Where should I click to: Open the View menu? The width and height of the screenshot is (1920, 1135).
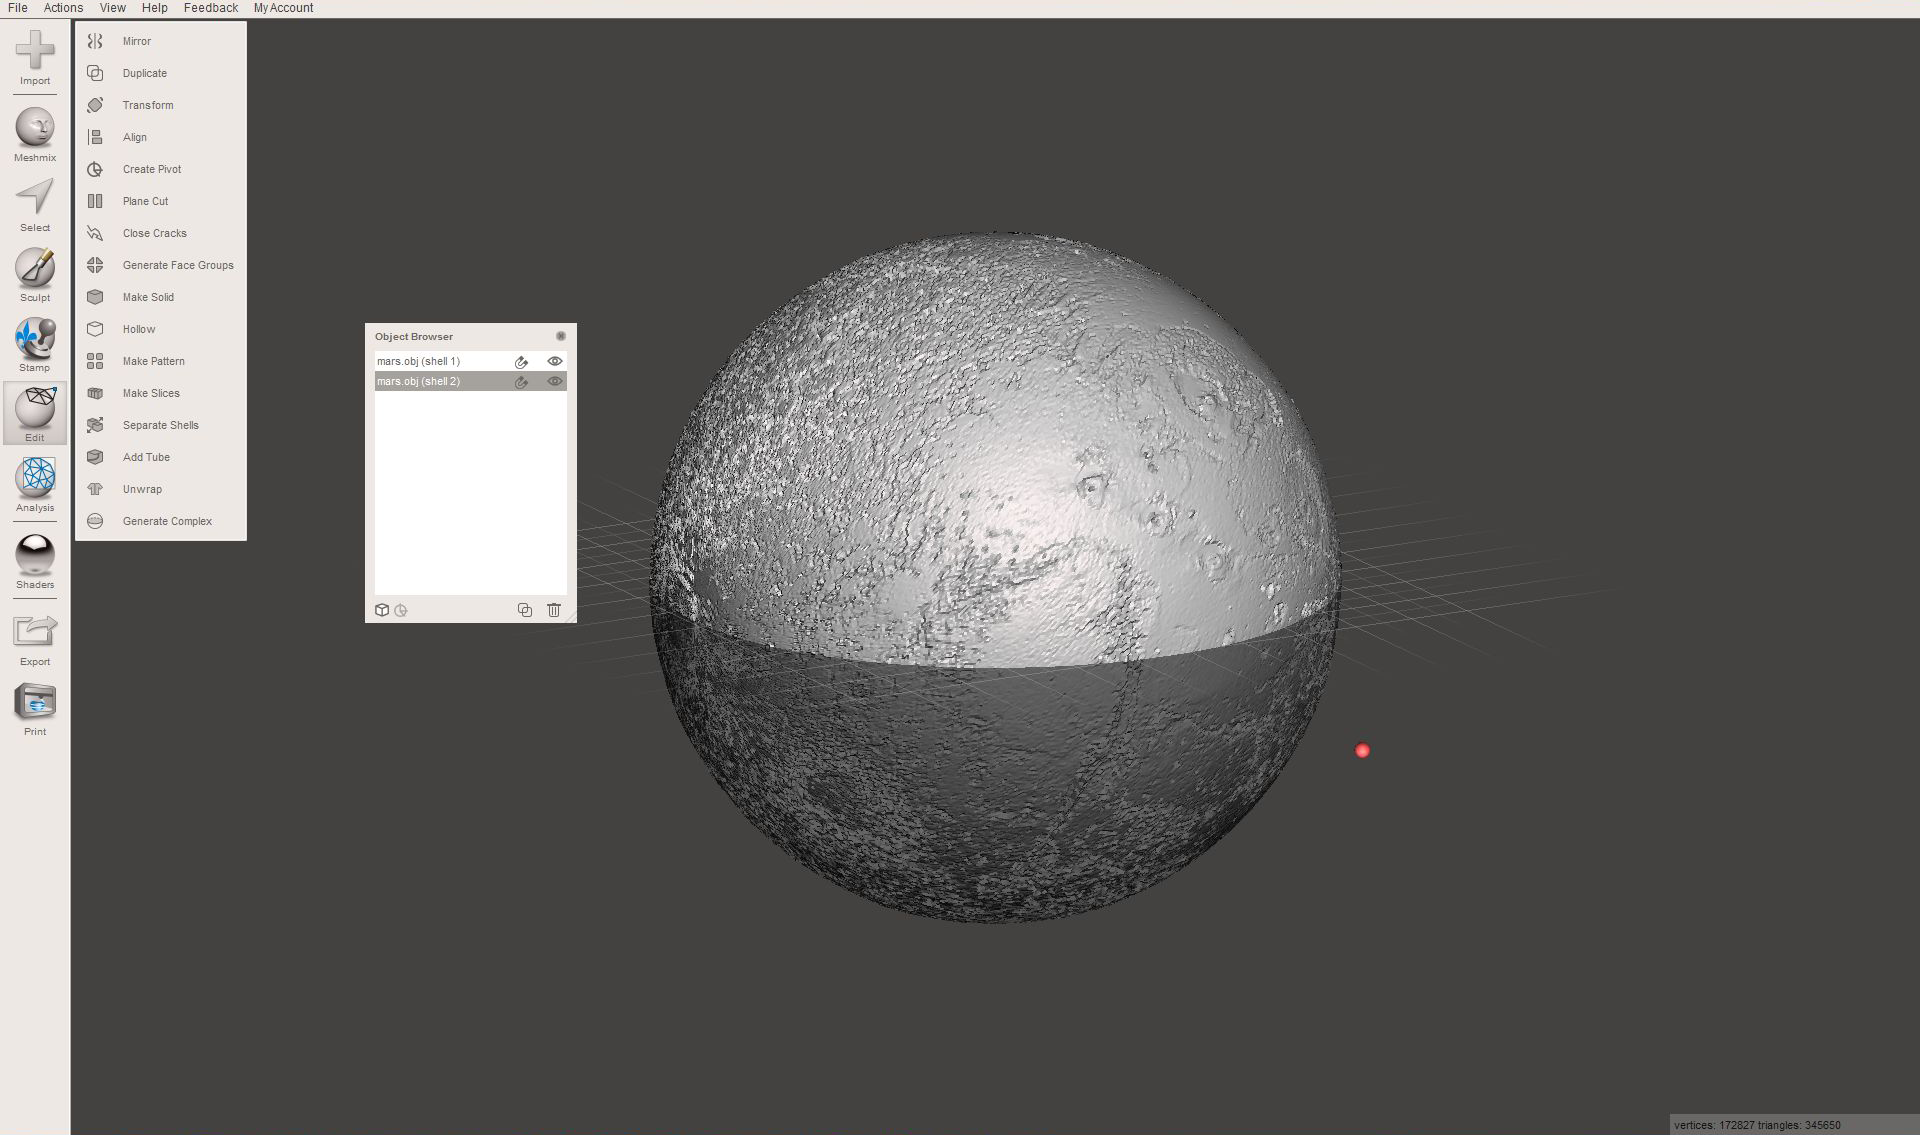click(x=112, y=8)
